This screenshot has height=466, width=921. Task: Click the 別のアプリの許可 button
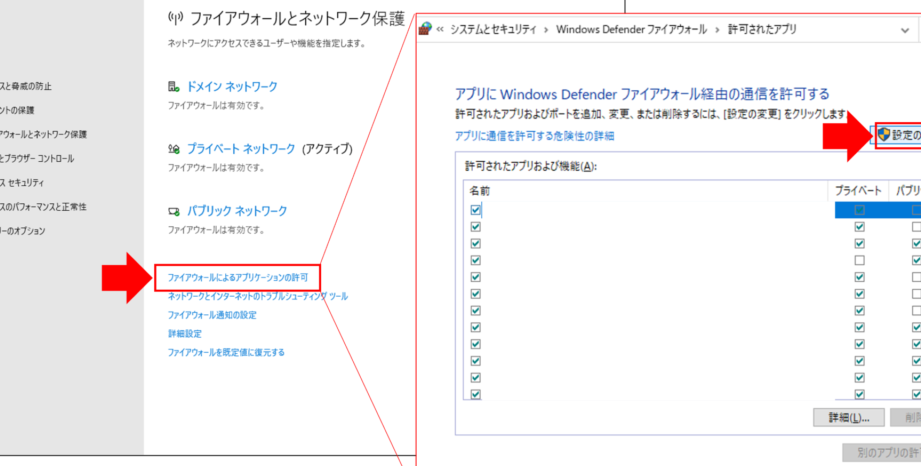point(882,452)
